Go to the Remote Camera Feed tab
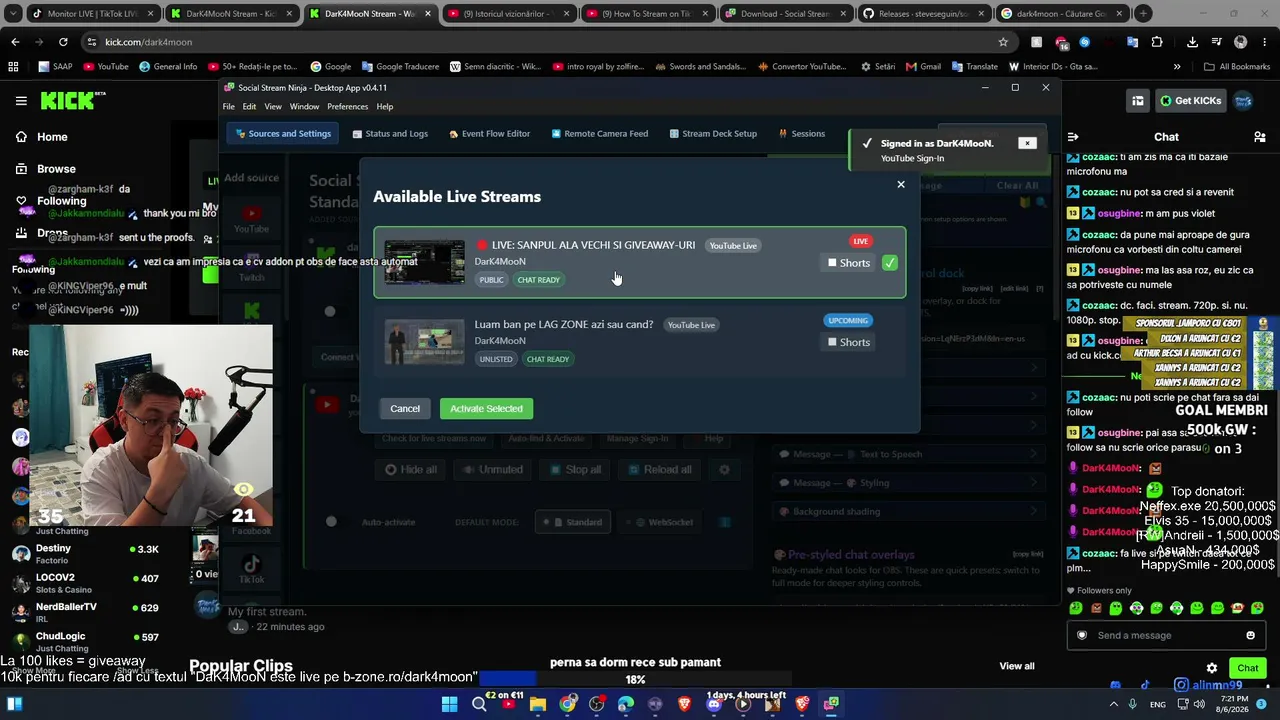This screenshot has width=1280, height=720. coord(599,133)
